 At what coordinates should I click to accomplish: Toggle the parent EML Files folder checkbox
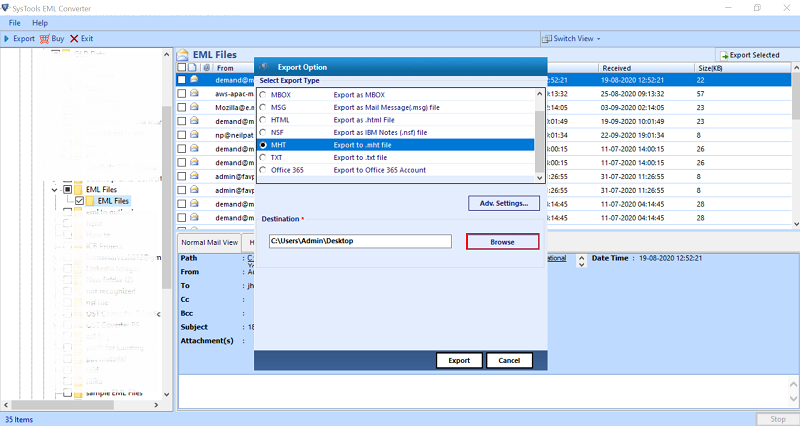[67, 189]
